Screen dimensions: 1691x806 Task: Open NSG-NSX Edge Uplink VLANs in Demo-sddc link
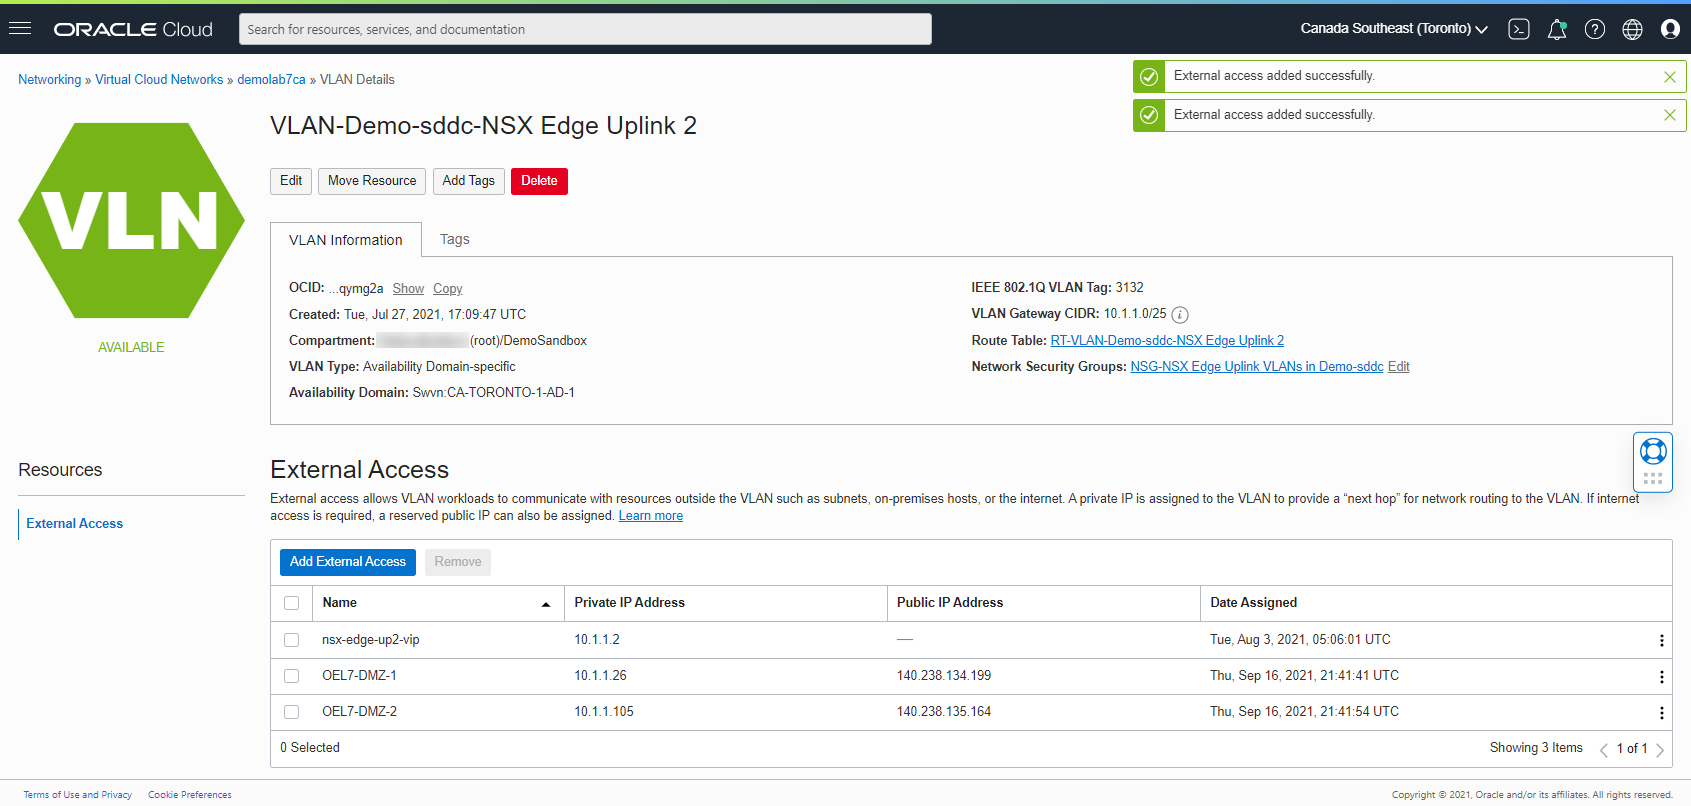tap(1257, 367)
